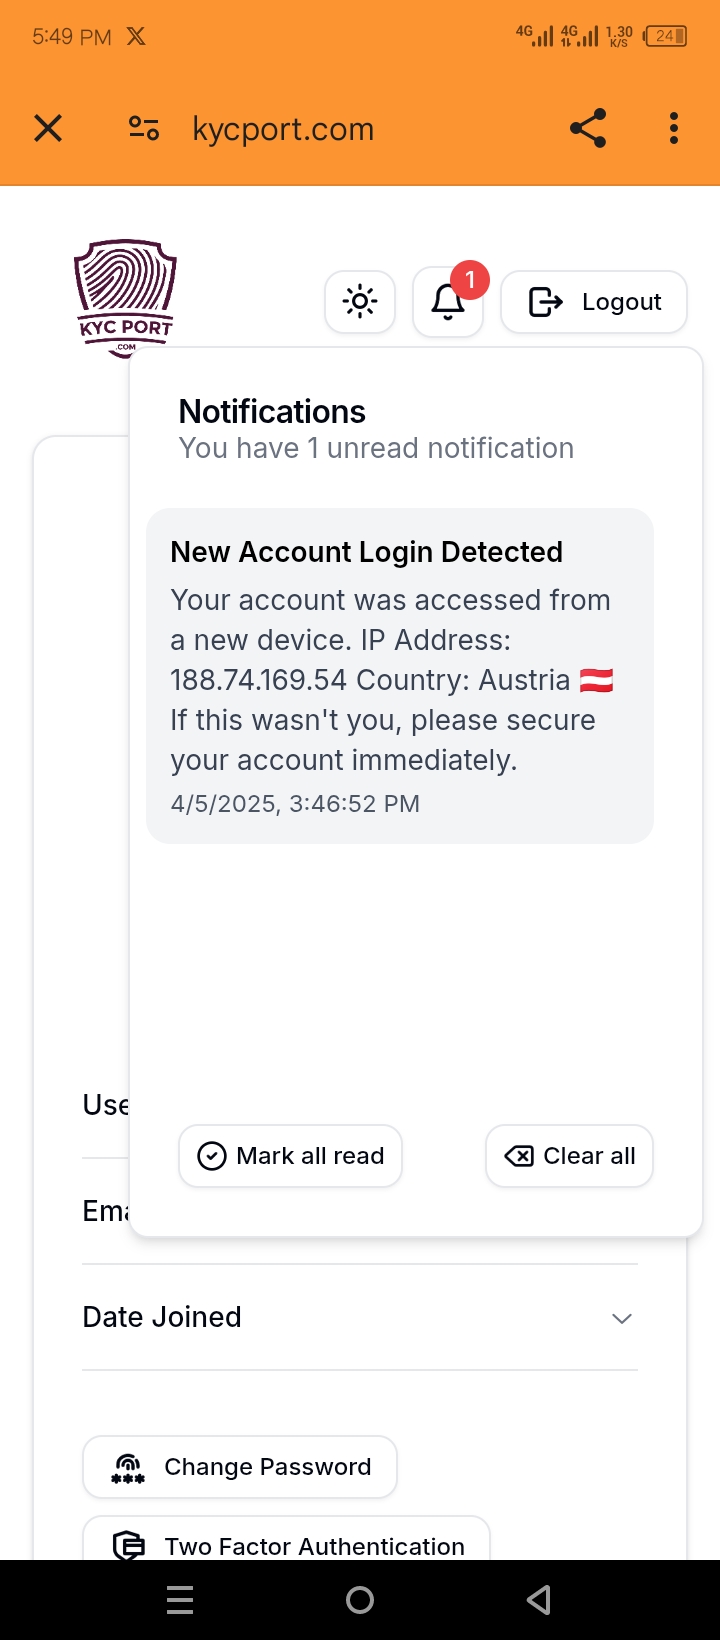This screenshot has width=720, height=1640.
Task: Click the KYC Port fingerprint logo
Action: tap(125, 297)
